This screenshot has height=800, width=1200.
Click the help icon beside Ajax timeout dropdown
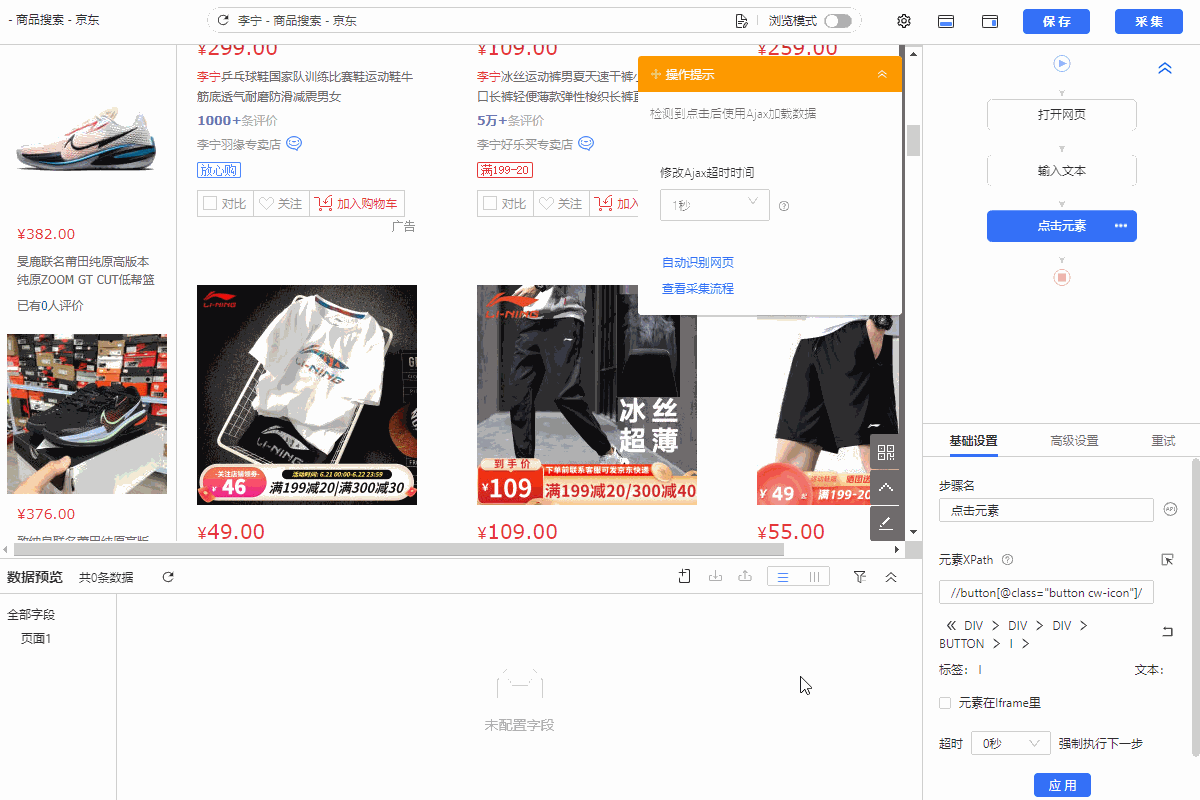pos(784,206)
